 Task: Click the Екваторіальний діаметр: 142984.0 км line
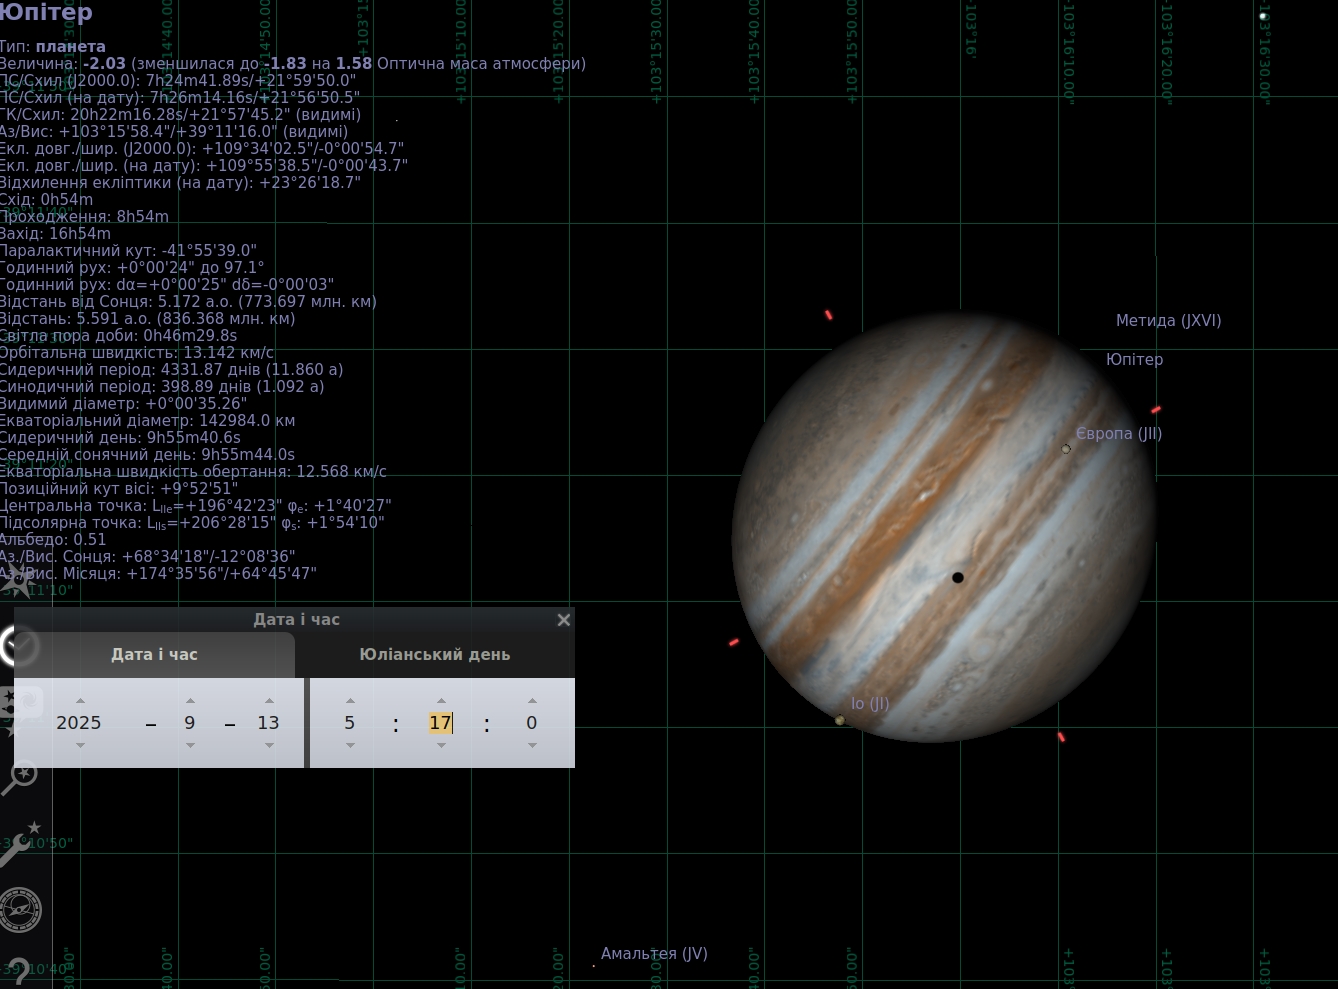147,420
